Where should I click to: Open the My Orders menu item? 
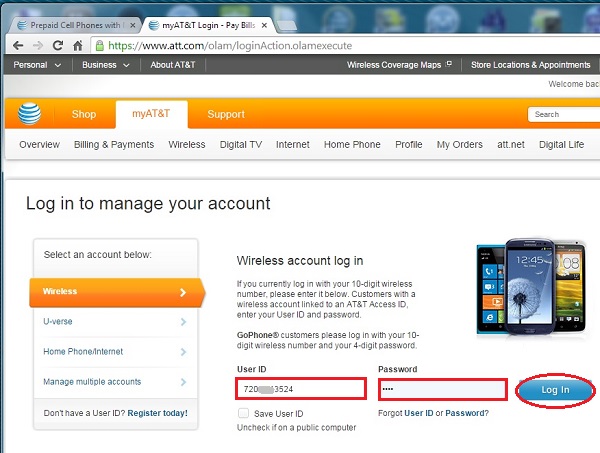click(460, 144)
